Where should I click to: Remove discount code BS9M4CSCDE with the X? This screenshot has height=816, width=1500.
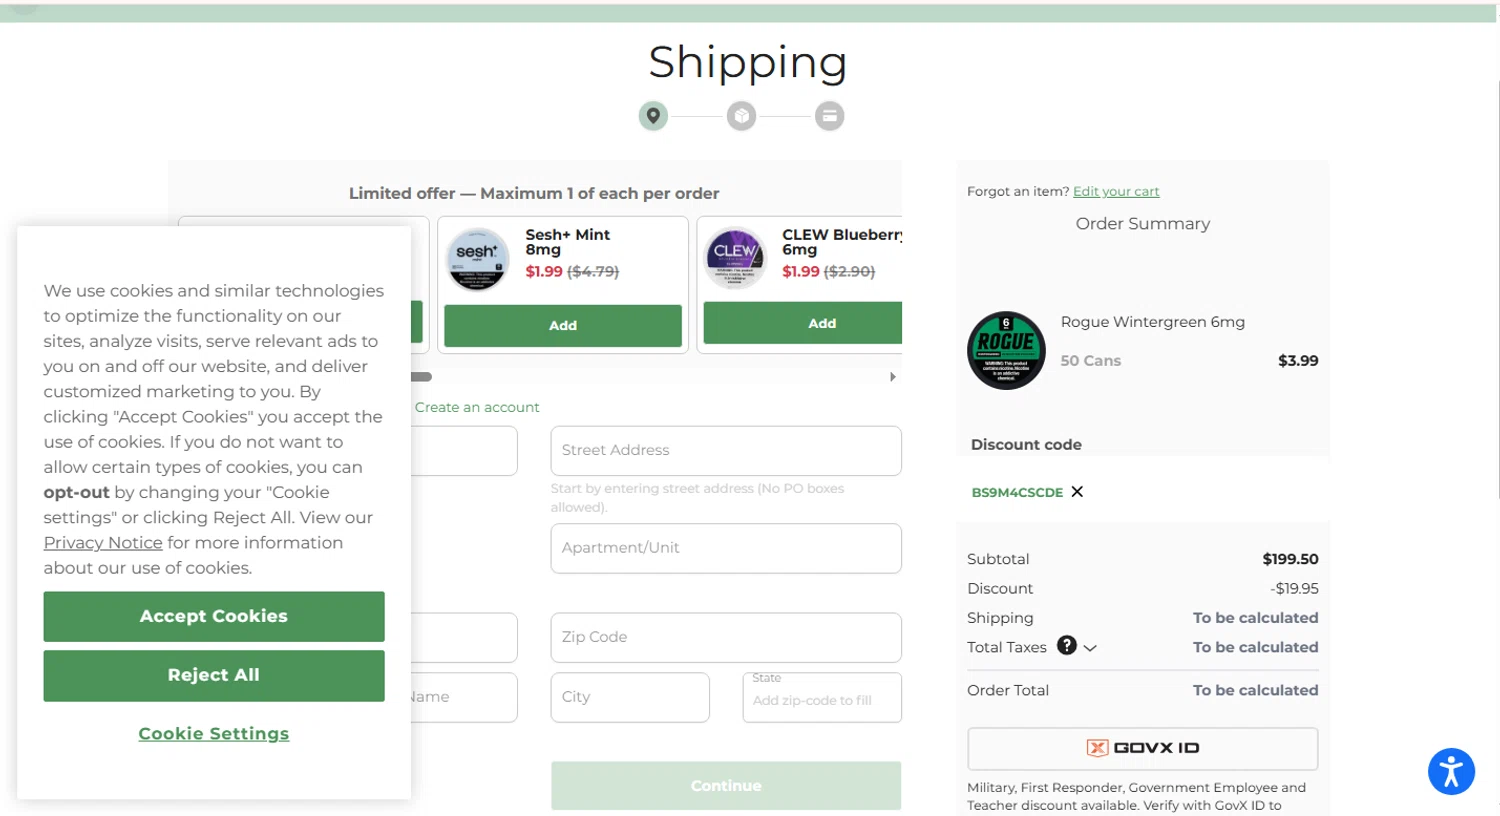[1077, 492]
